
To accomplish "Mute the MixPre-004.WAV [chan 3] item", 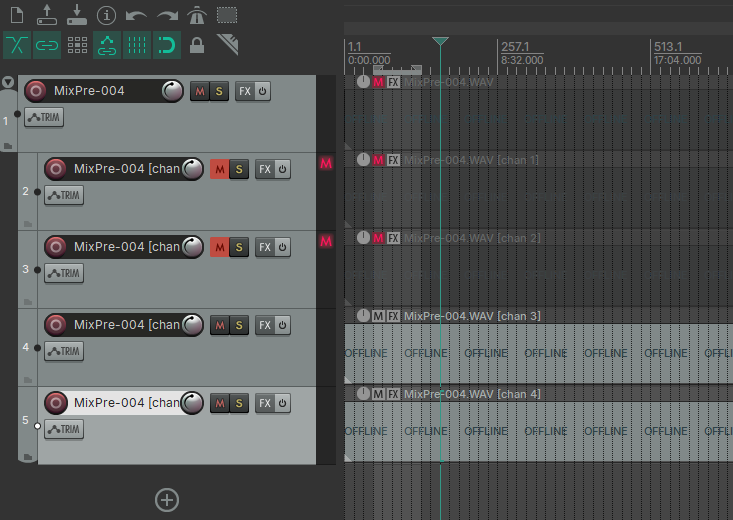I will click(378, 316).
